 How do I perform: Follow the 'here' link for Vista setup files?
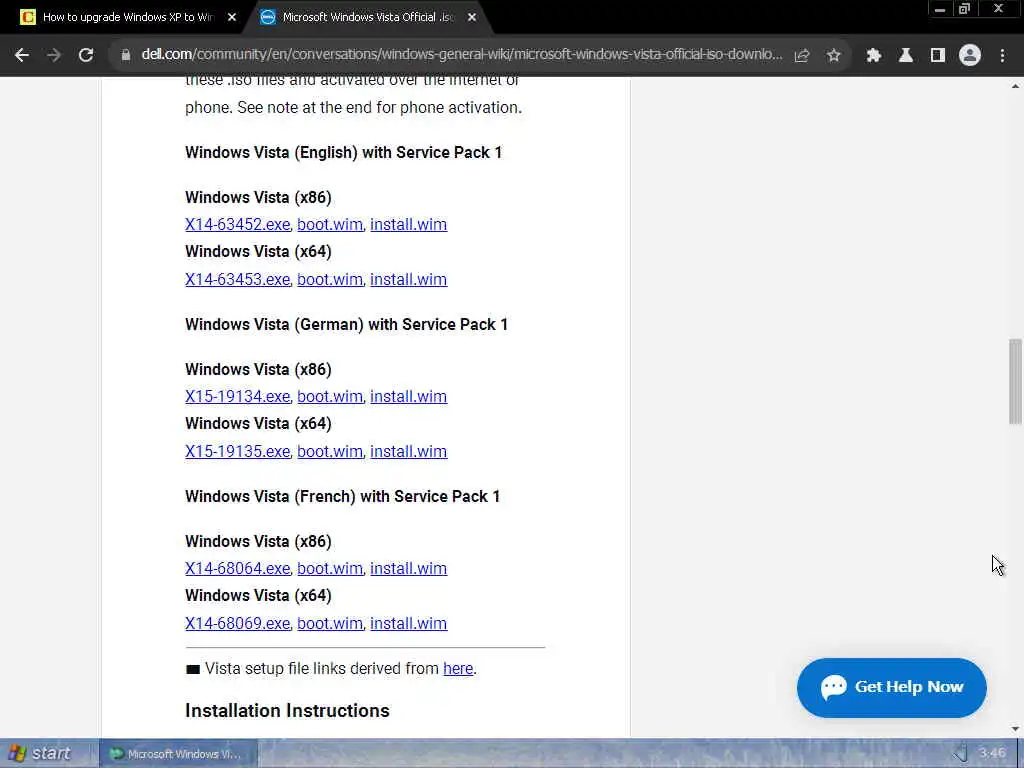tap(458, 669)
